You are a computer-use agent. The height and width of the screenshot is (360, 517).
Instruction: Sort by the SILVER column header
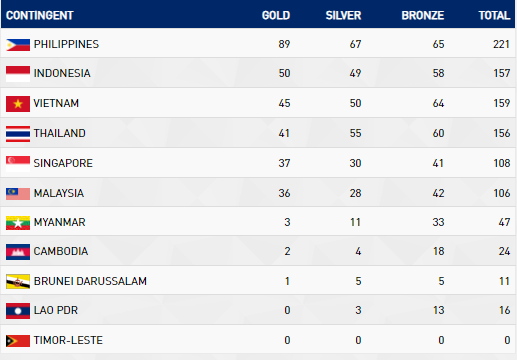tap(343, 15)
